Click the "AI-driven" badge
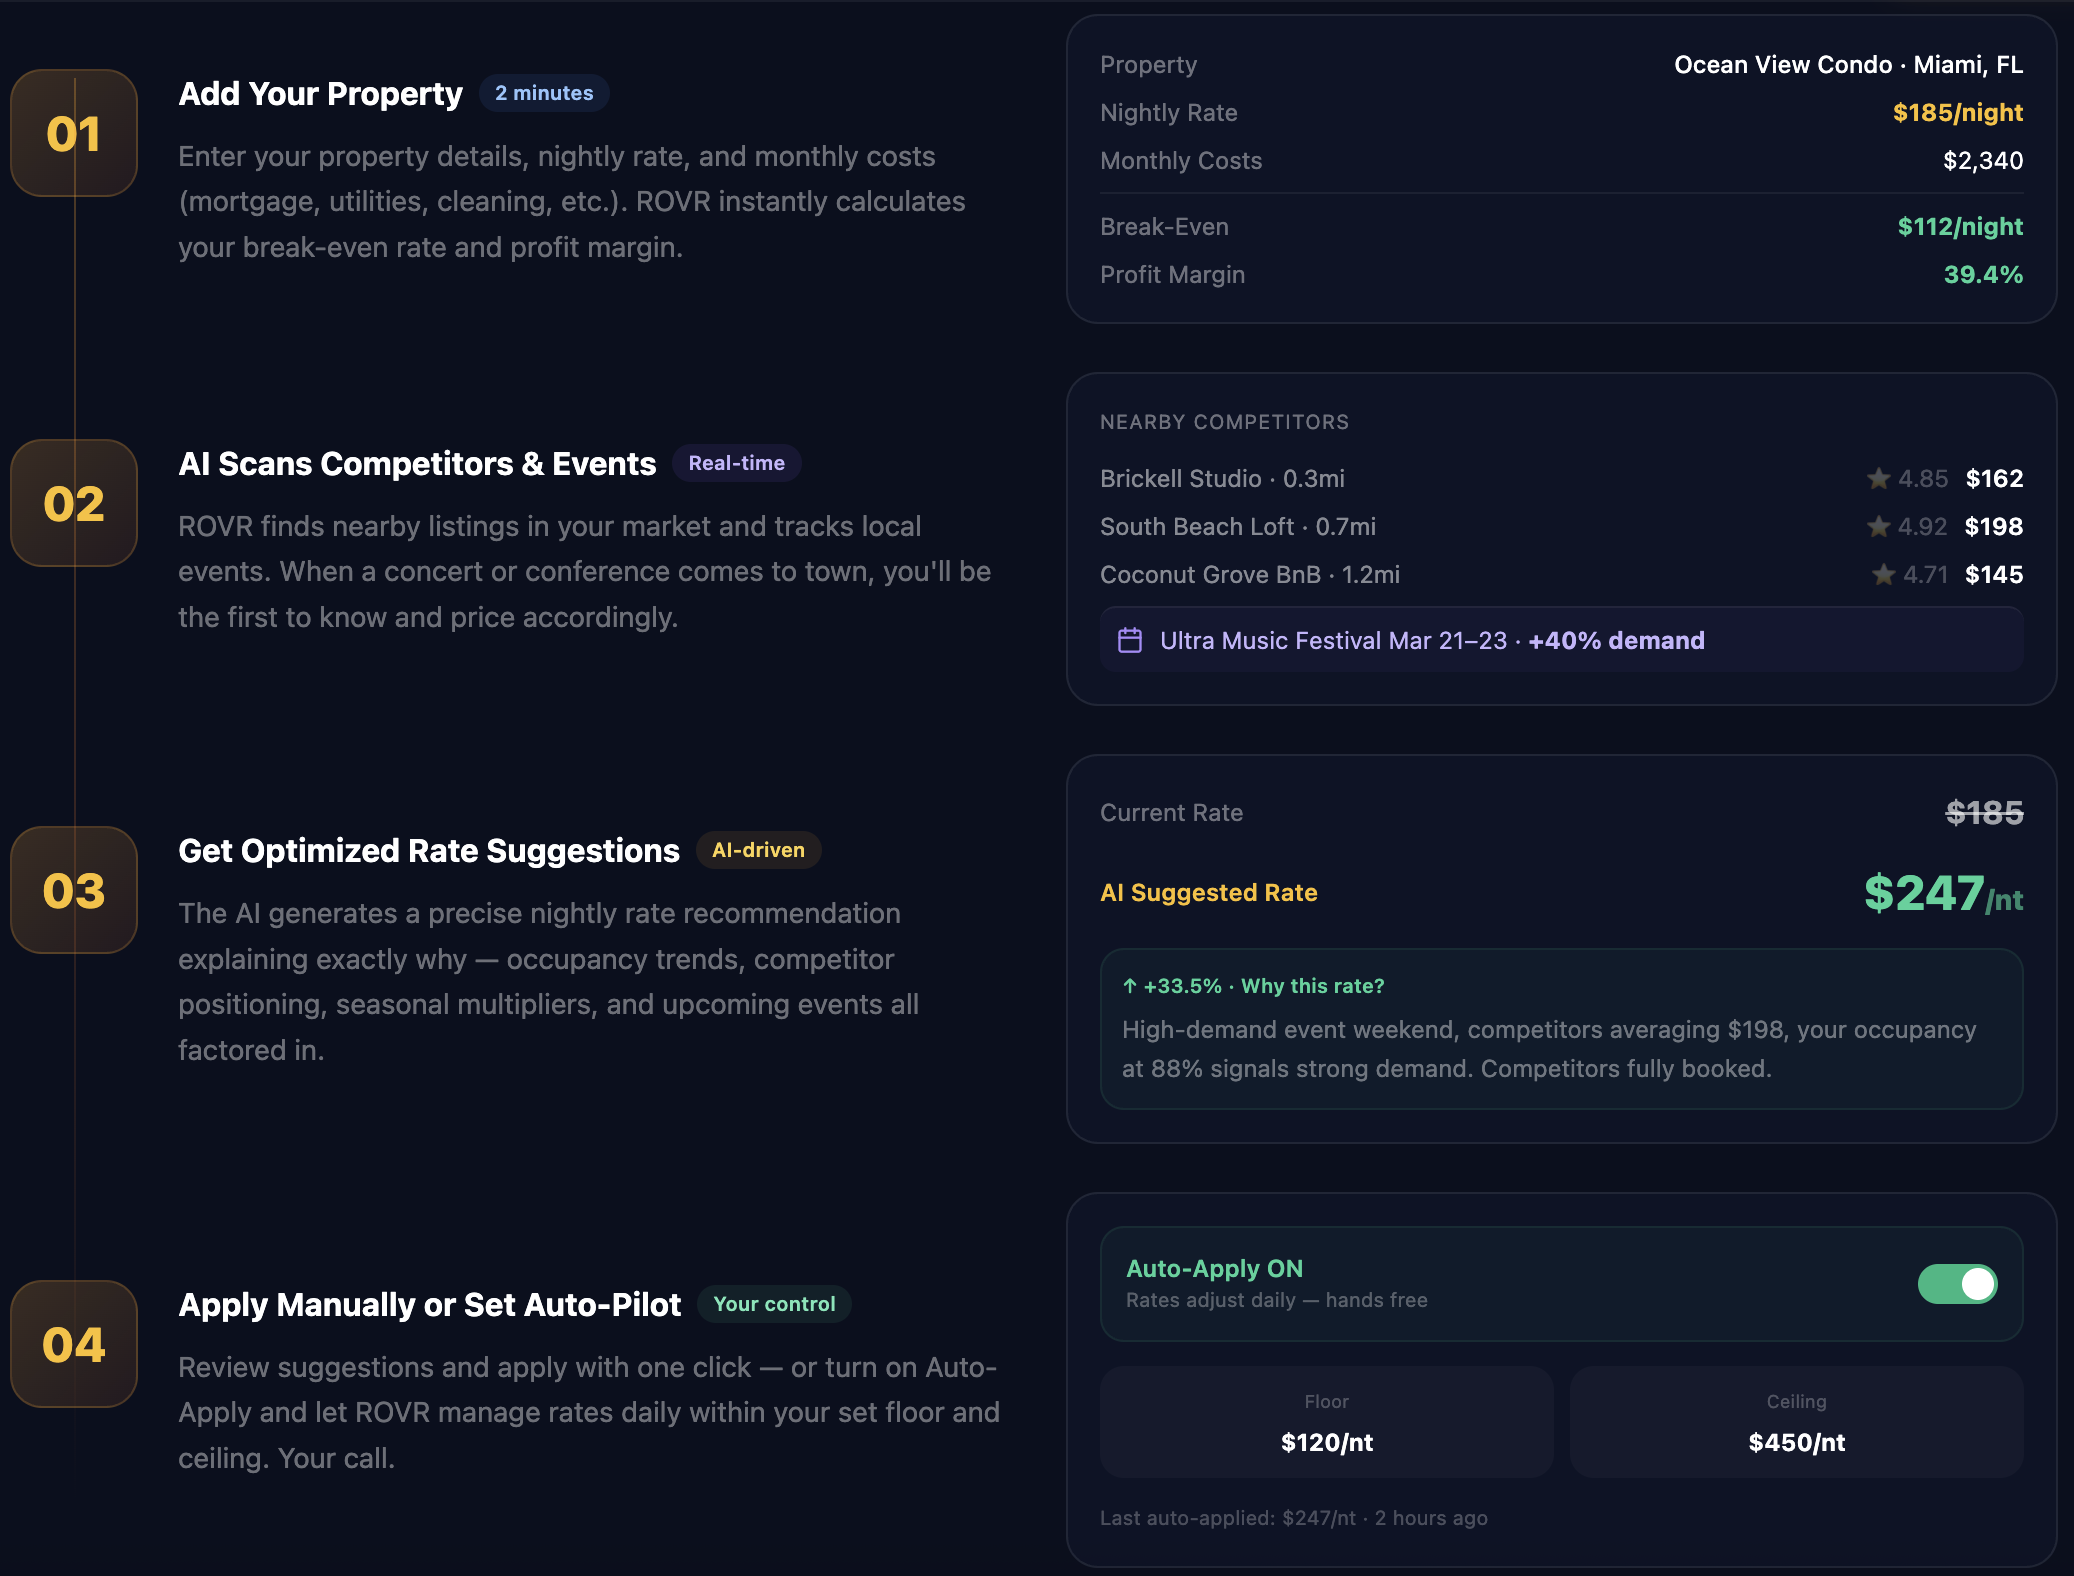 tap(758, 850)
